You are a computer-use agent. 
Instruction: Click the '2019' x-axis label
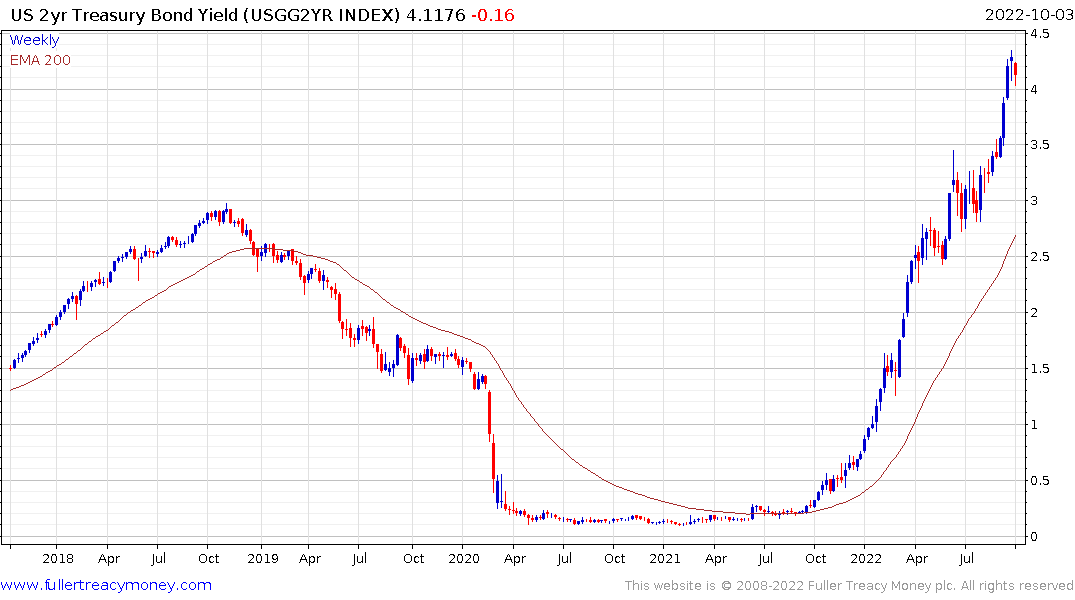(x=263, y=558)
